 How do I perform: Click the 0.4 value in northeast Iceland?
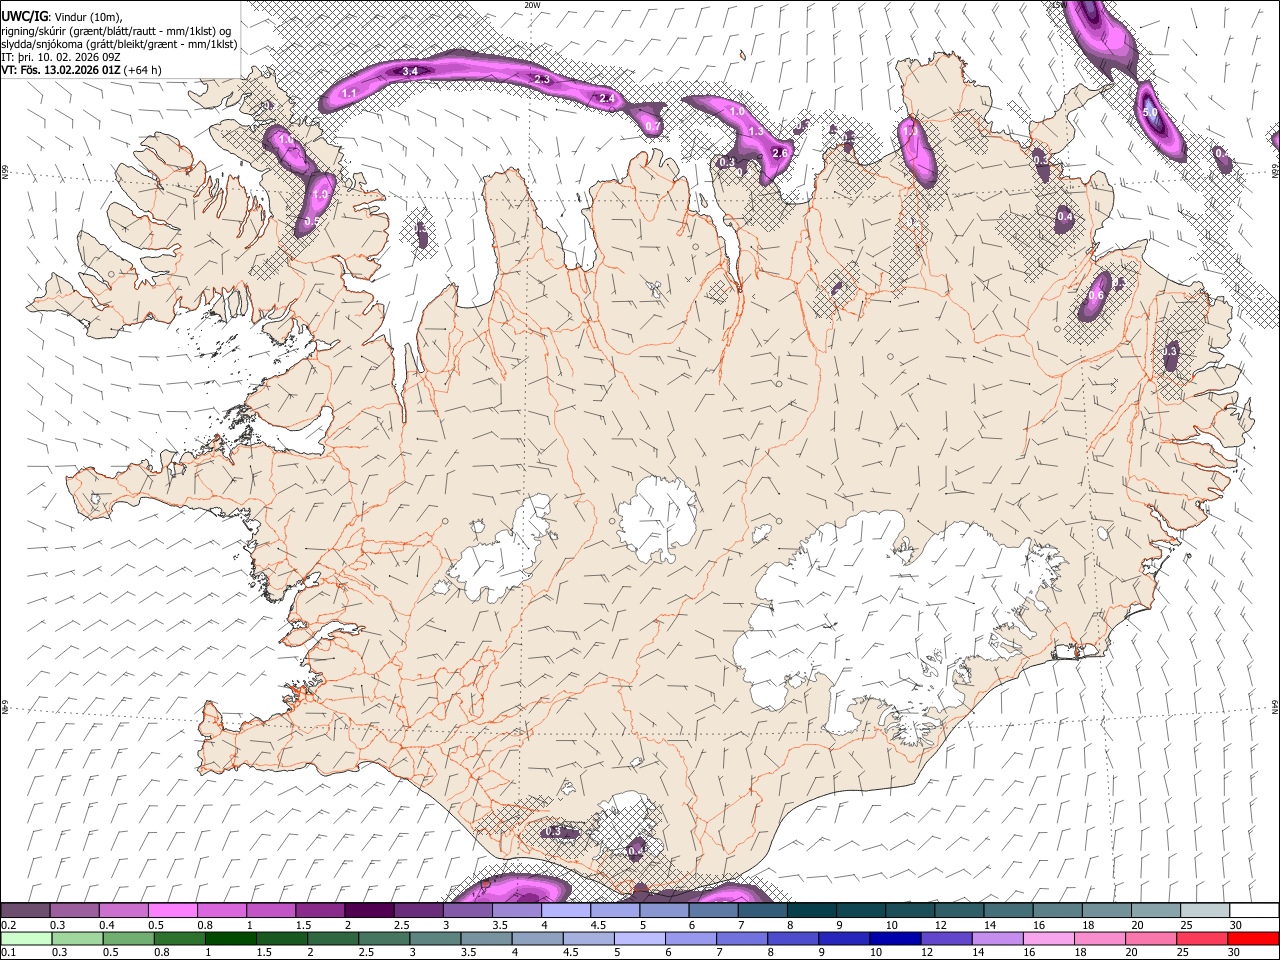click(x=1065, y=216)
